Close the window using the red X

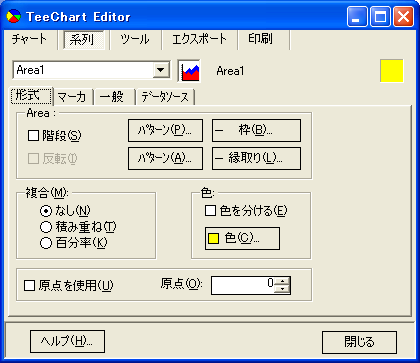click(404, 17)
